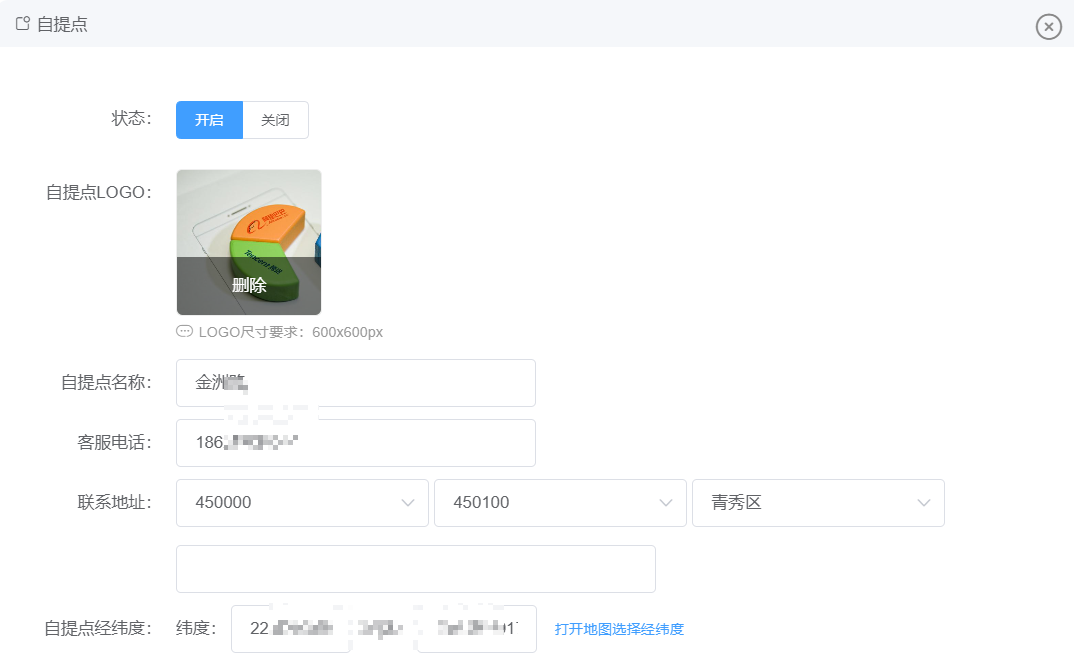Image resolution: width=1074 pixels, height=667 pixels.
Task: Click the LOGO size hint comment icon
Action: pos(184,331)
